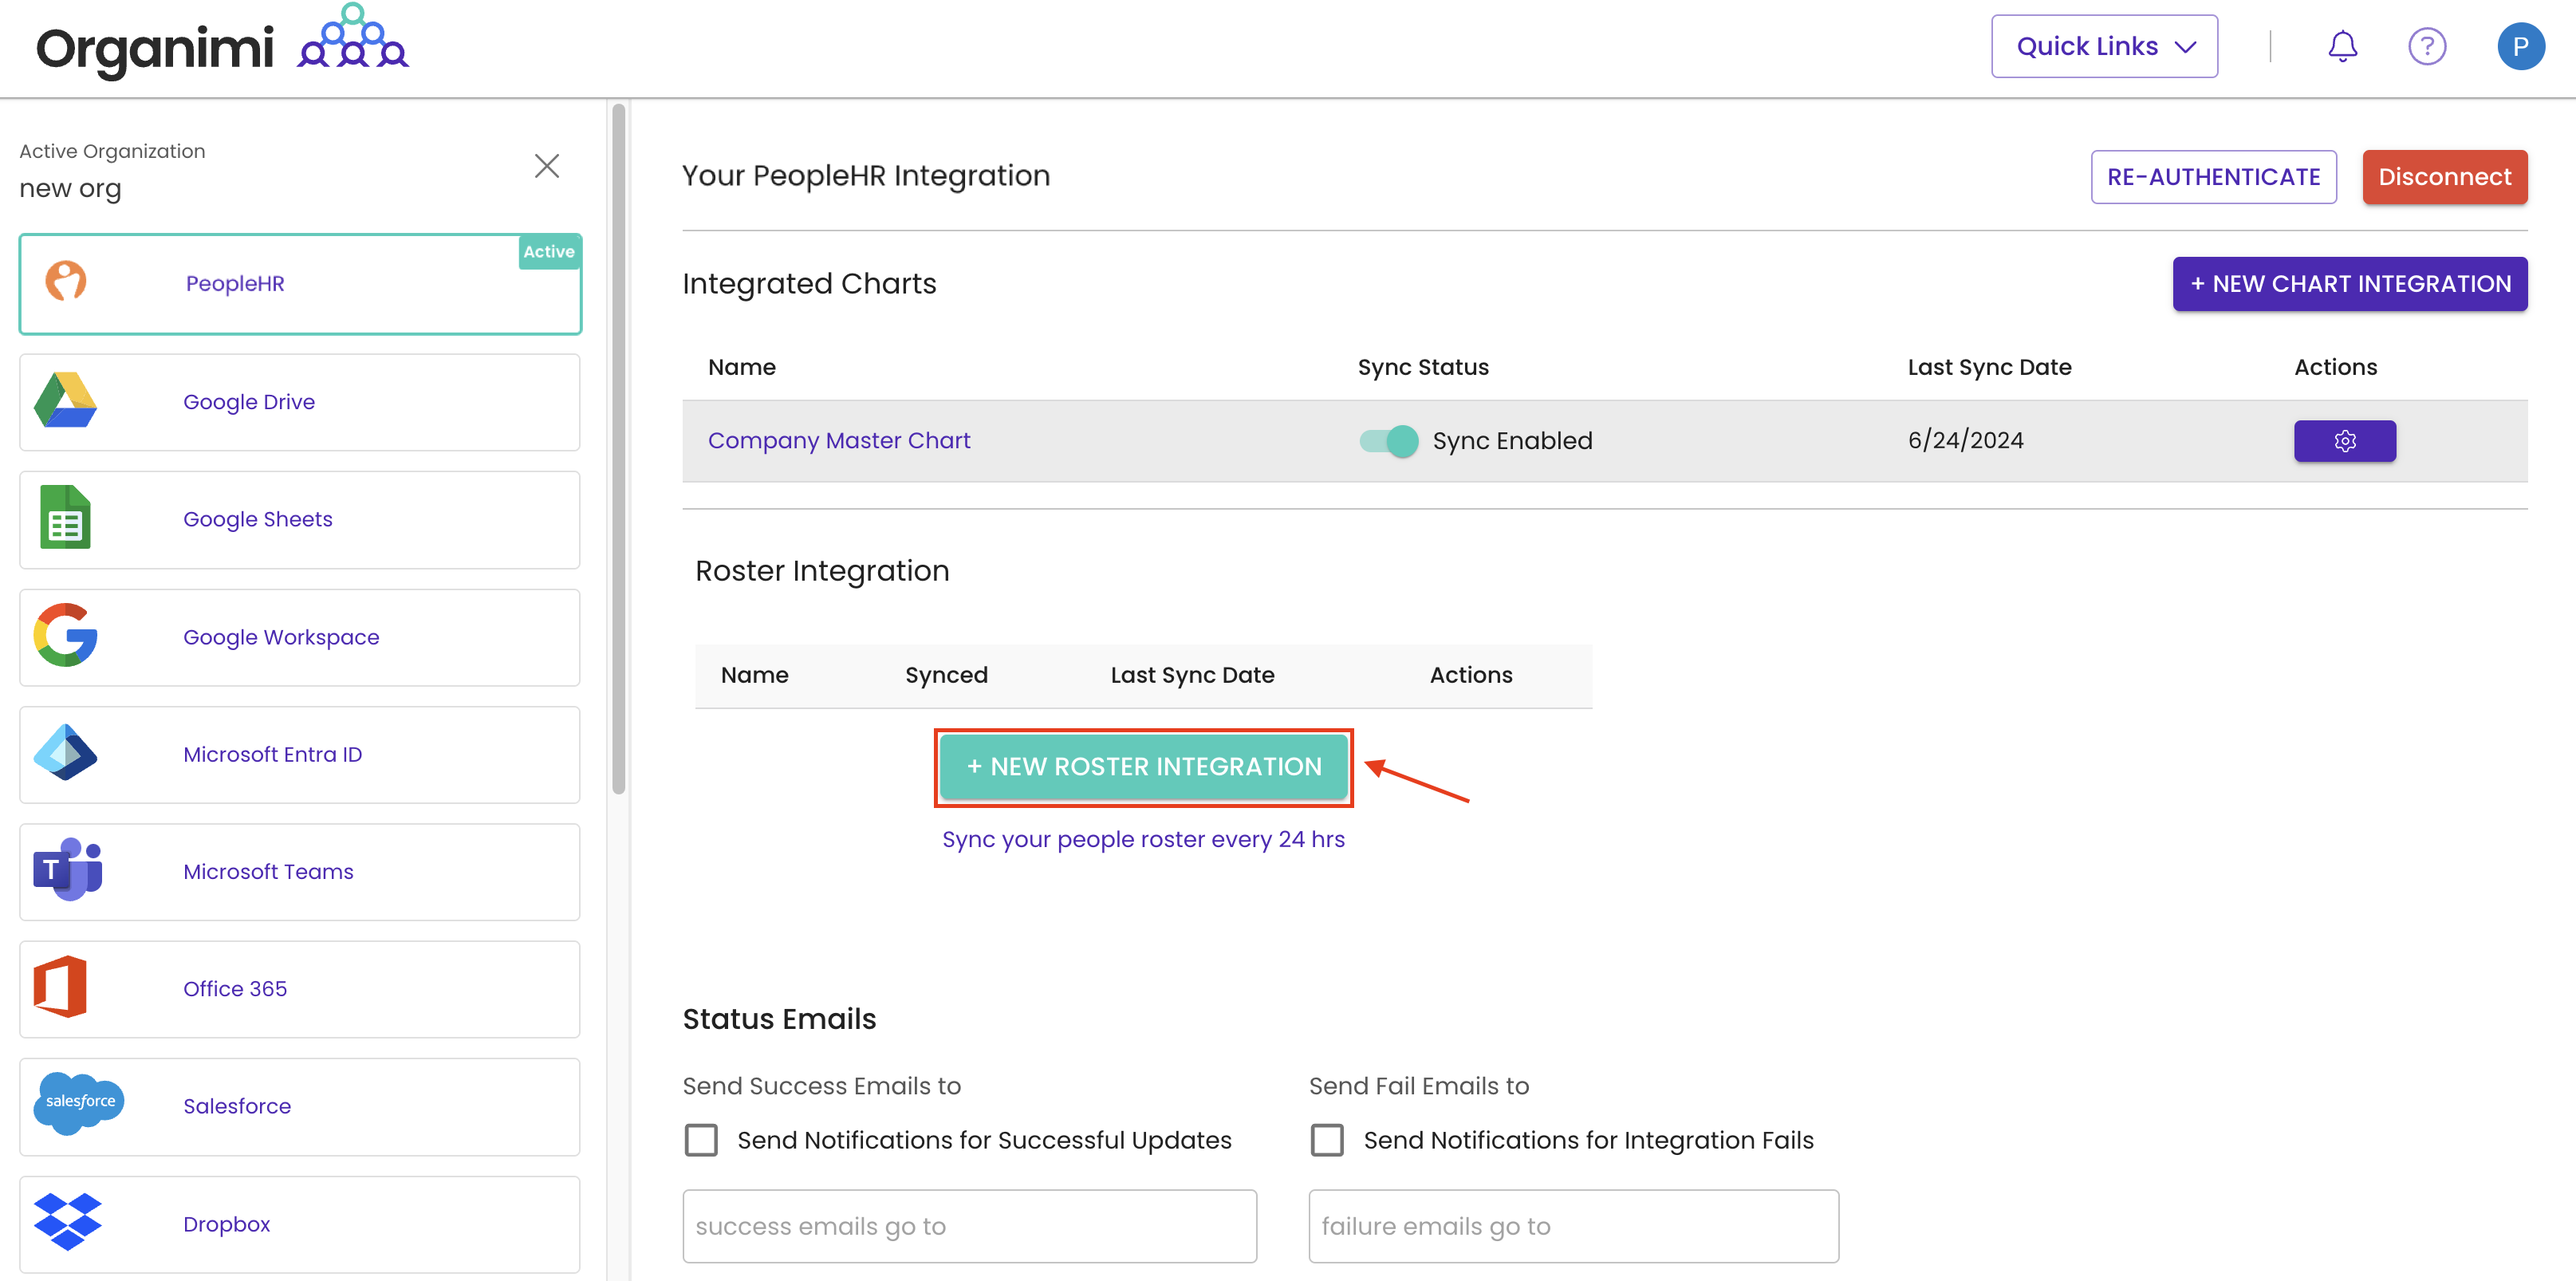The width and height of the screenshot is (2576, 1281).
Task: Click the PeopleHR logo icon
Action: [66, 281]
